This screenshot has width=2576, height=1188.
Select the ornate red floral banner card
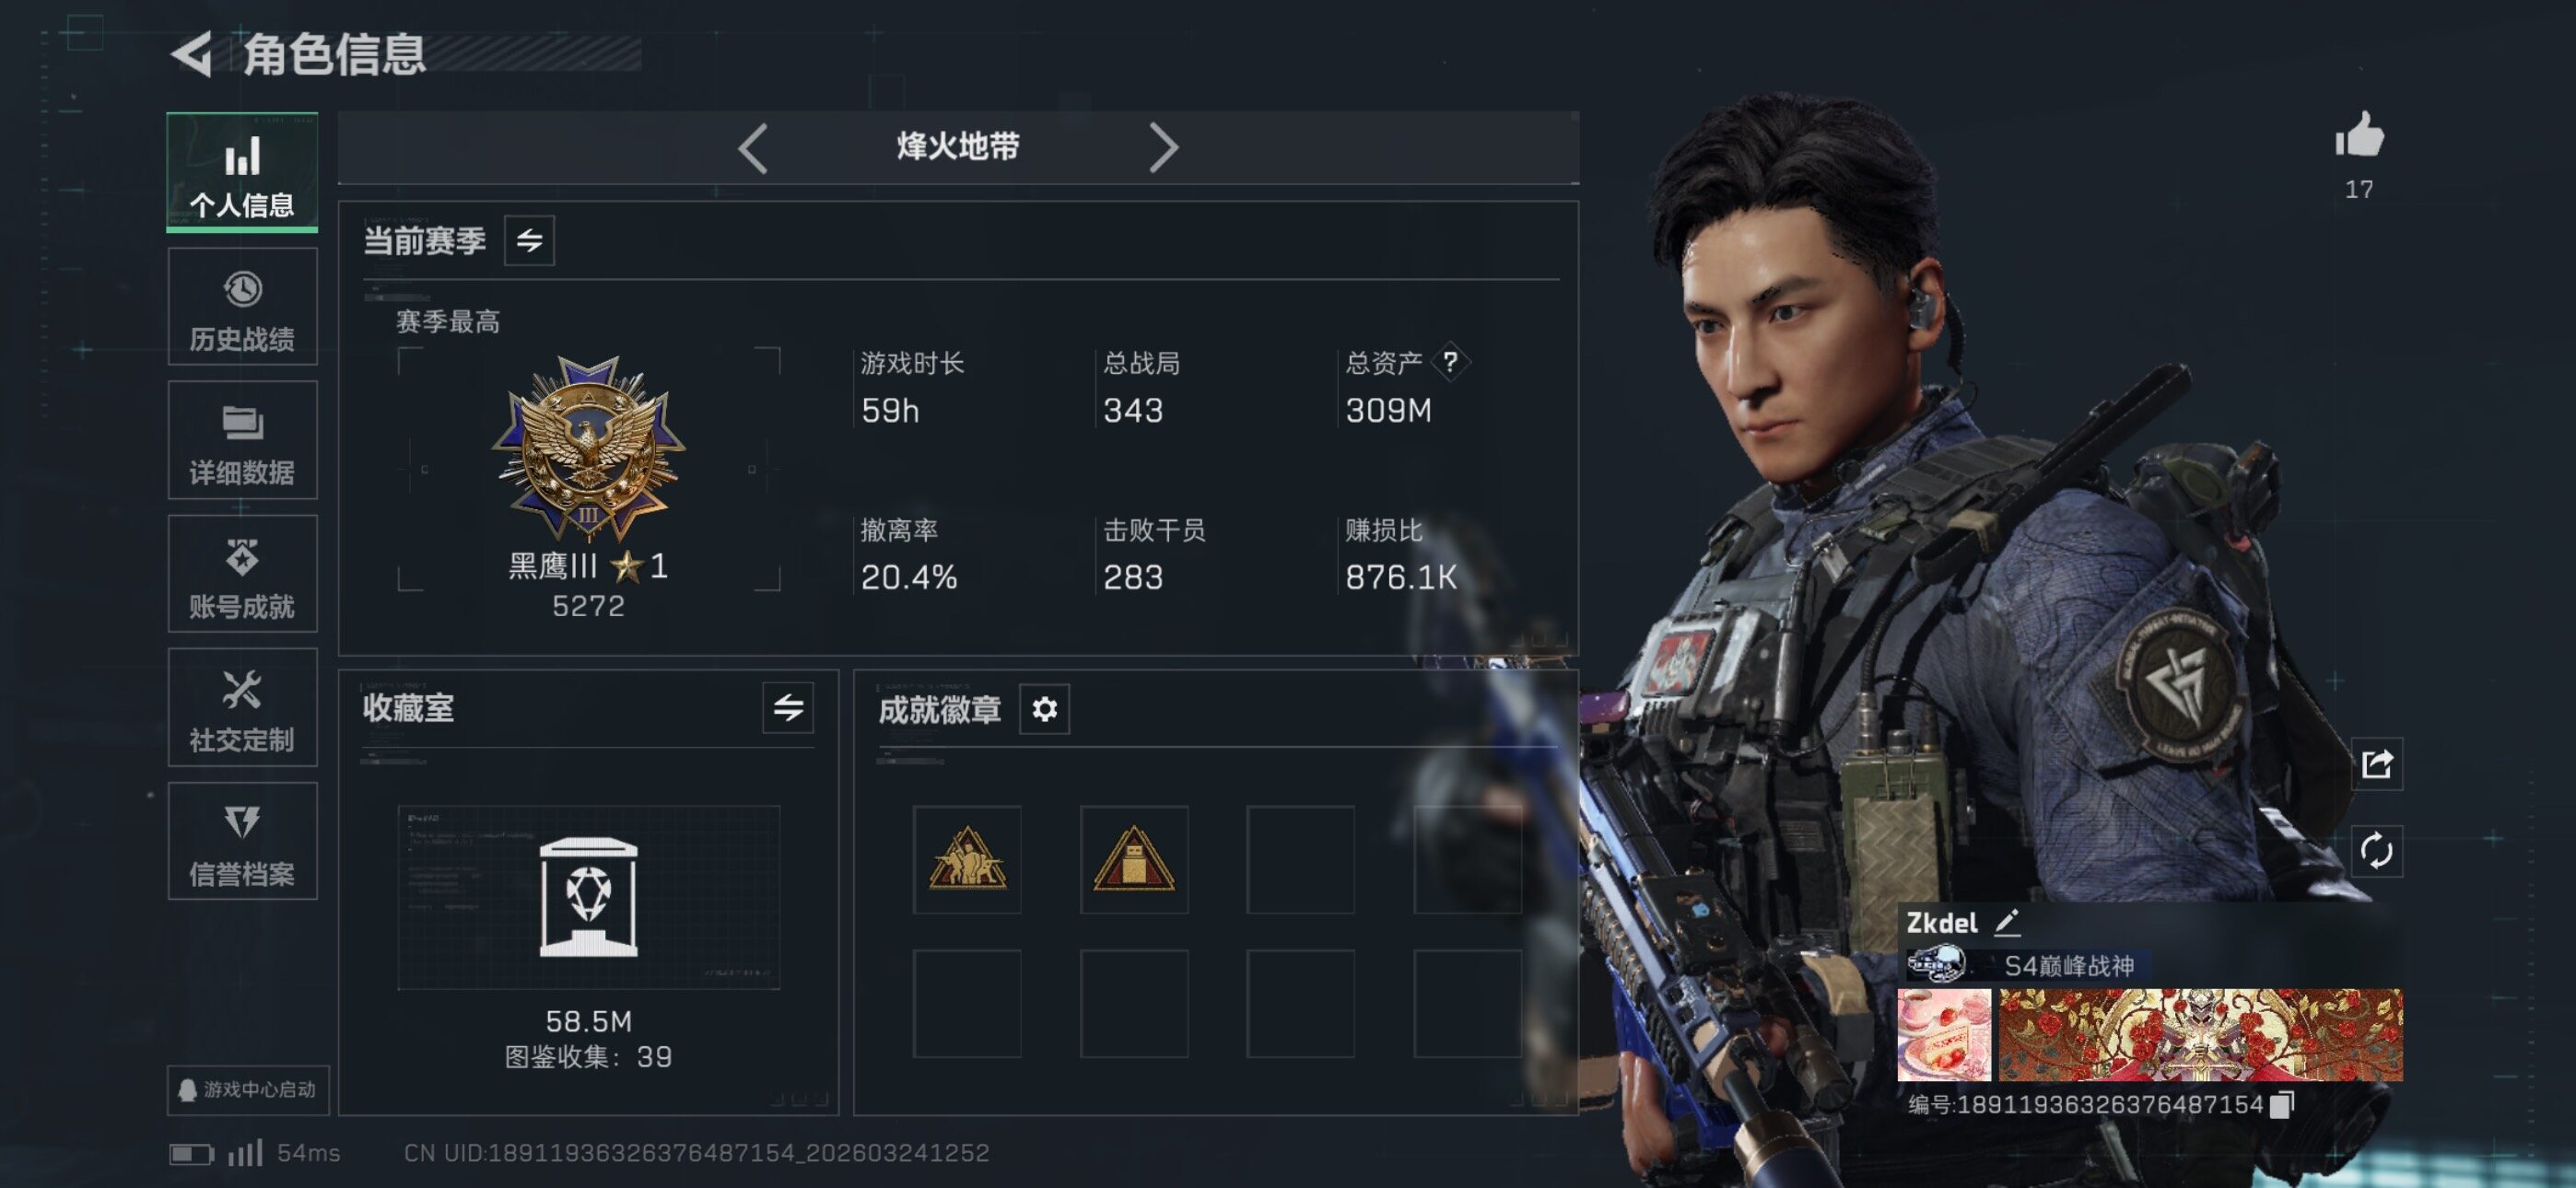point(2200,1035)
